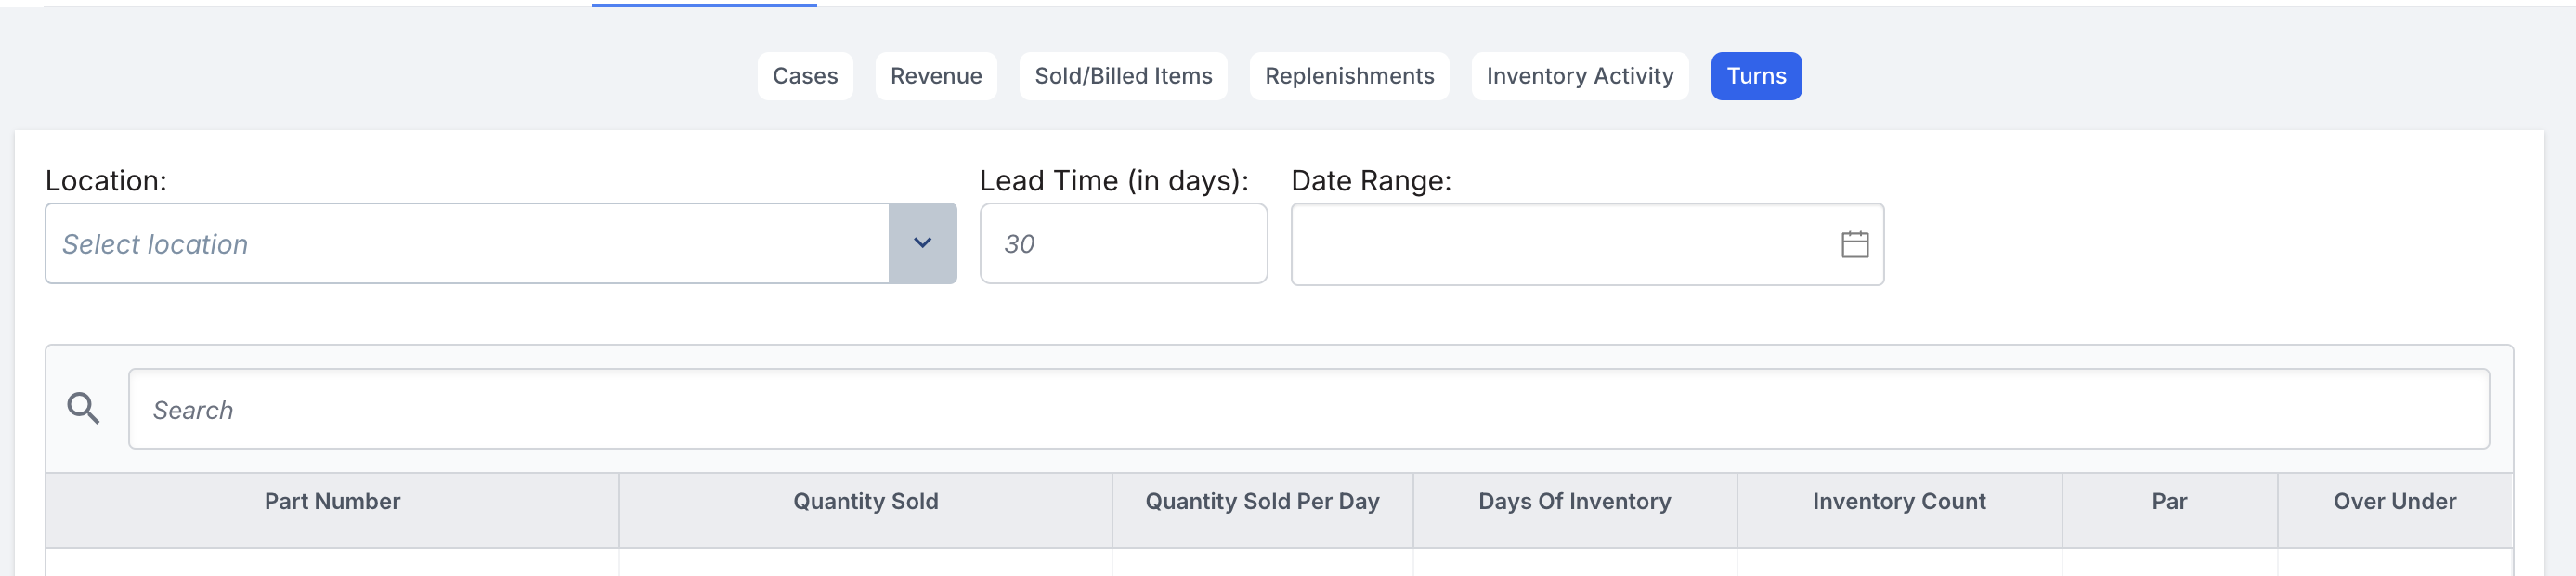Select the Turns tab
The width and height of the screenshot is (2576, 576).
(x=1756, y=76)
